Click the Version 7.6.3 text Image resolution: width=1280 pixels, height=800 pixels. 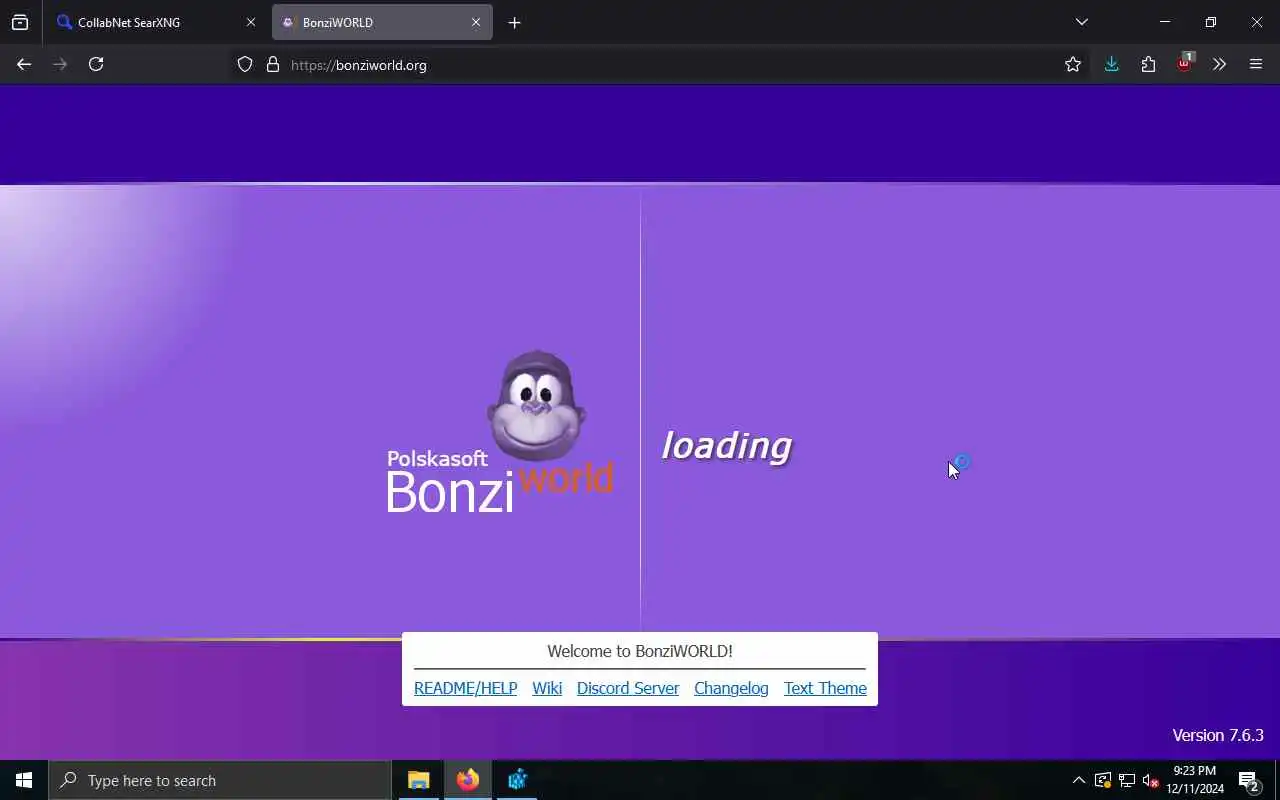[1218, 735]
